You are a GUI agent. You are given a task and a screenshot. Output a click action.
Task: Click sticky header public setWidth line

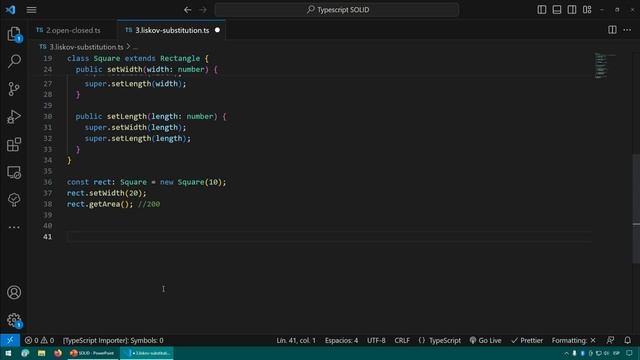146,69
